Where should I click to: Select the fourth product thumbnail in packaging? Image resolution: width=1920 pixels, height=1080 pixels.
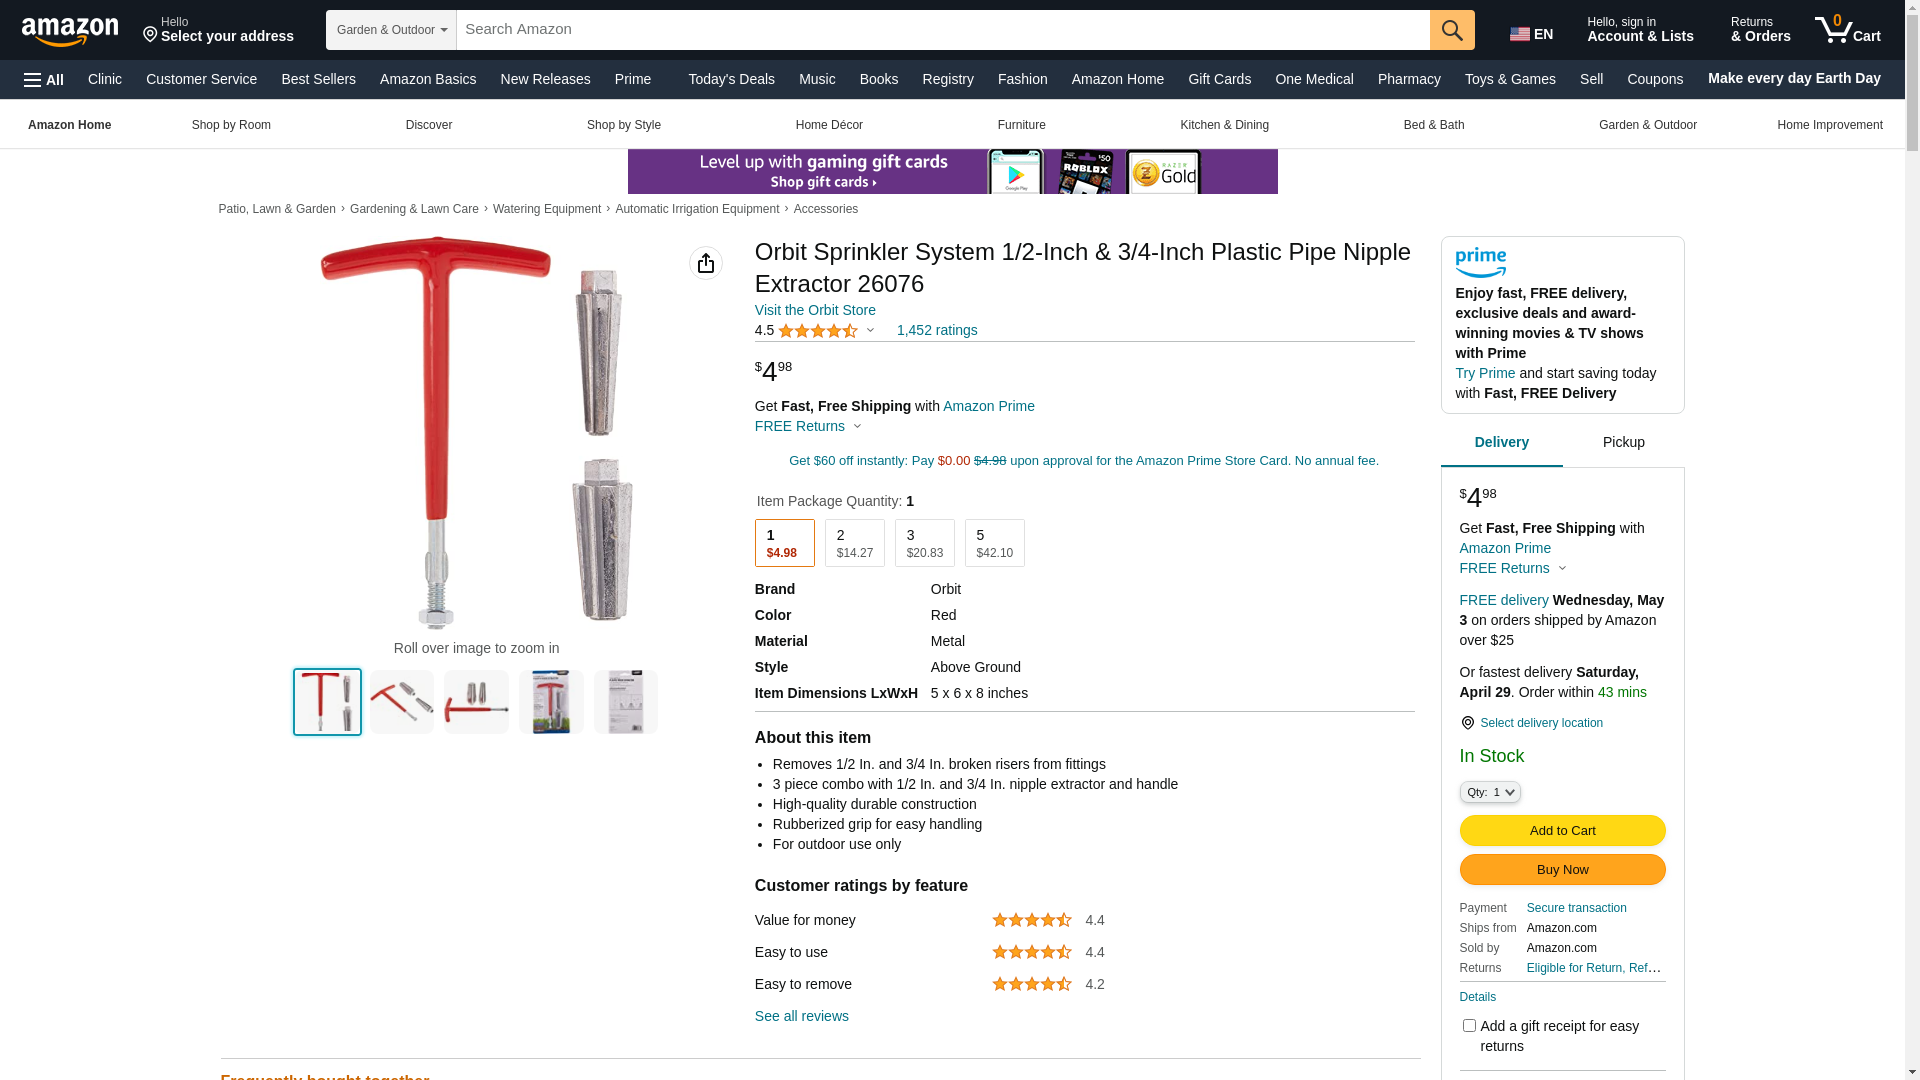click(551, 702)
